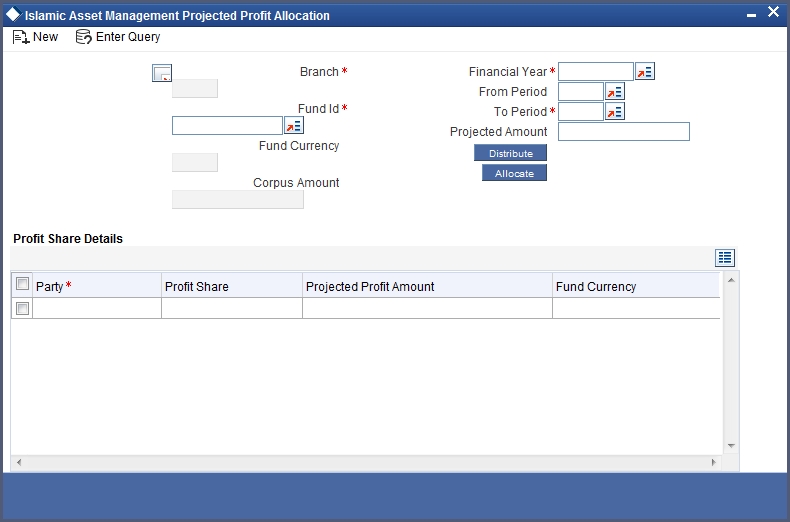
Task: Click the horizontal scroll left arrow
Action: 19,462
